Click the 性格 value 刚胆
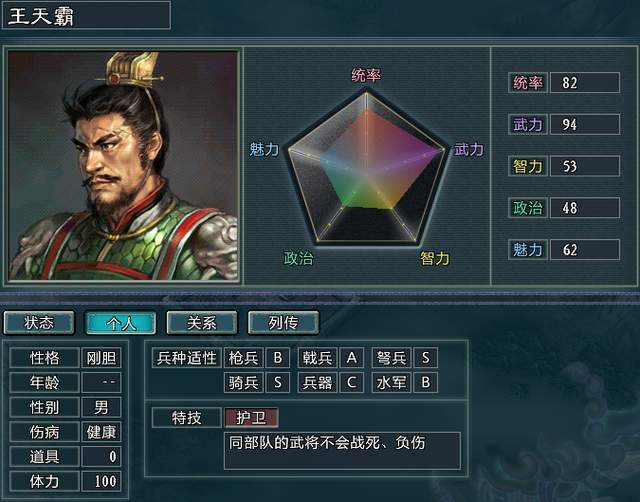Image resolution: width=640 pixels, height=502 pixels. click(101, 358)
